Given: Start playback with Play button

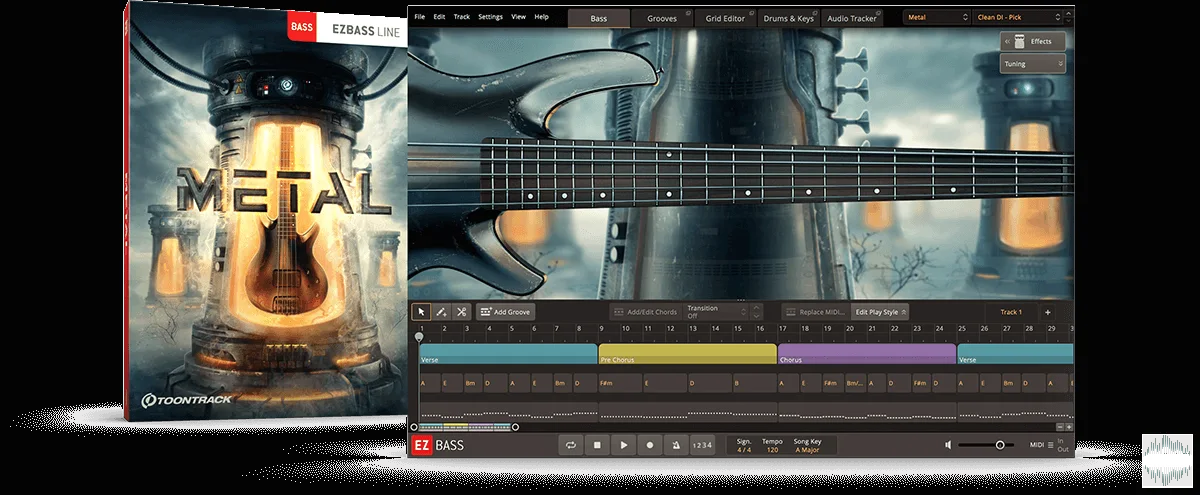Looking at the screenshot, I should point(623,445).
